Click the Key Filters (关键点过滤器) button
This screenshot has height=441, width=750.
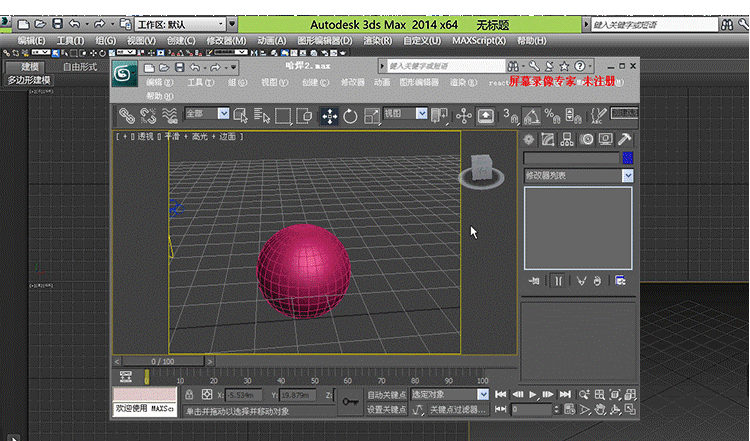(x=455, y=410)
